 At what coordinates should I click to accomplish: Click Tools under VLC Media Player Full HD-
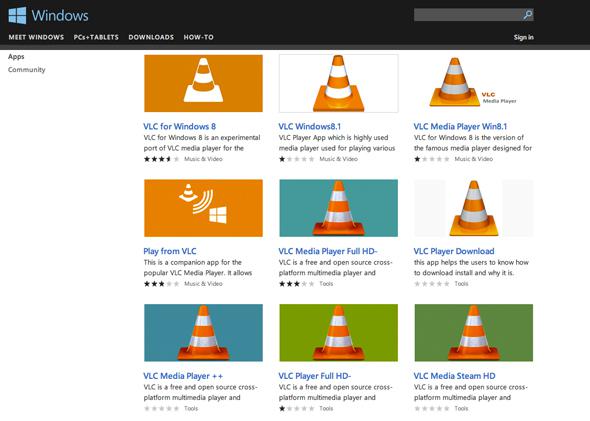click(326, 284)
